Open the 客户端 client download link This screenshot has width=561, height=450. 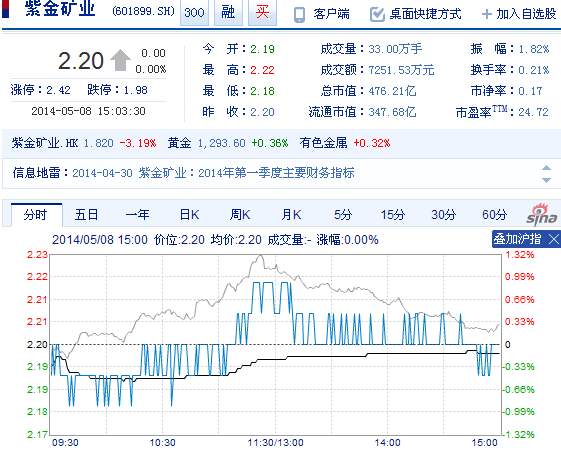(x=331, y=14)
